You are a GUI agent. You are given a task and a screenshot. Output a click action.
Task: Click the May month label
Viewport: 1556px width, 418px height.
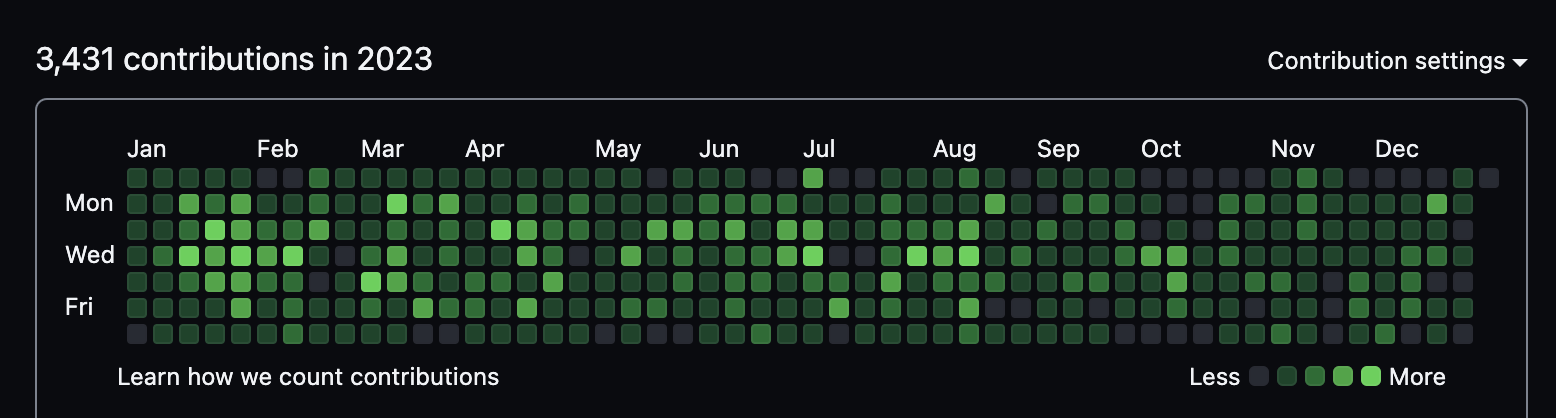click(618, 150)
